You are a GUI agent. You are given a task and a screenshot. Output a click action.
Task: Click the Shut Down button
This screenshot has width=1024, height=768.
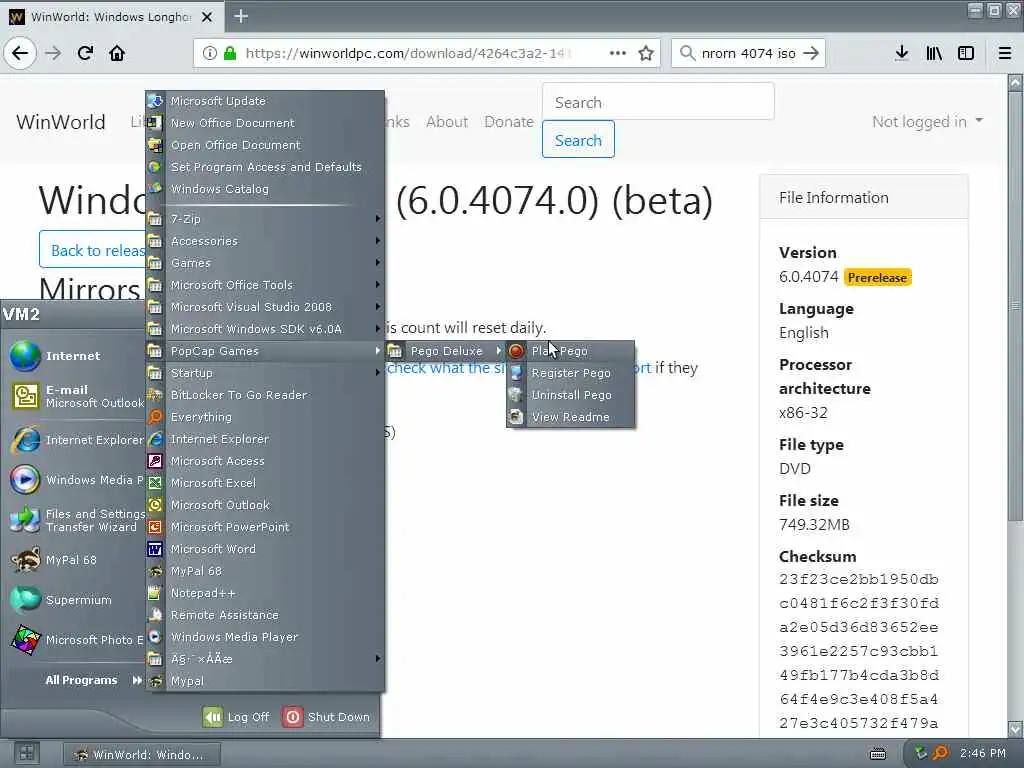pyautogui.click(x=327, y=716)
